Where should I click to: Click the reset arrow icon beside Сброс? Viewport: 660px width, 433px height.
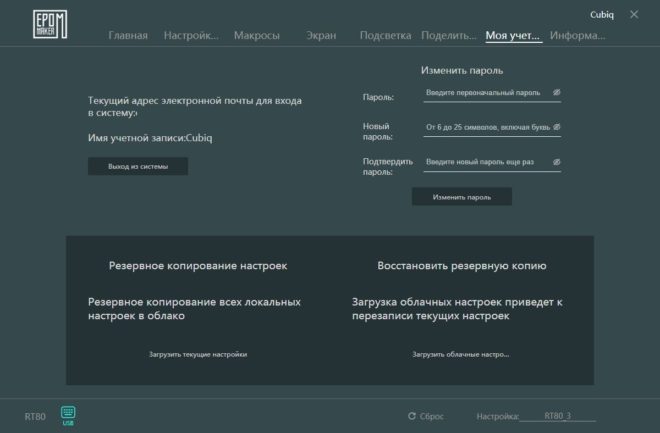point(412,416)
